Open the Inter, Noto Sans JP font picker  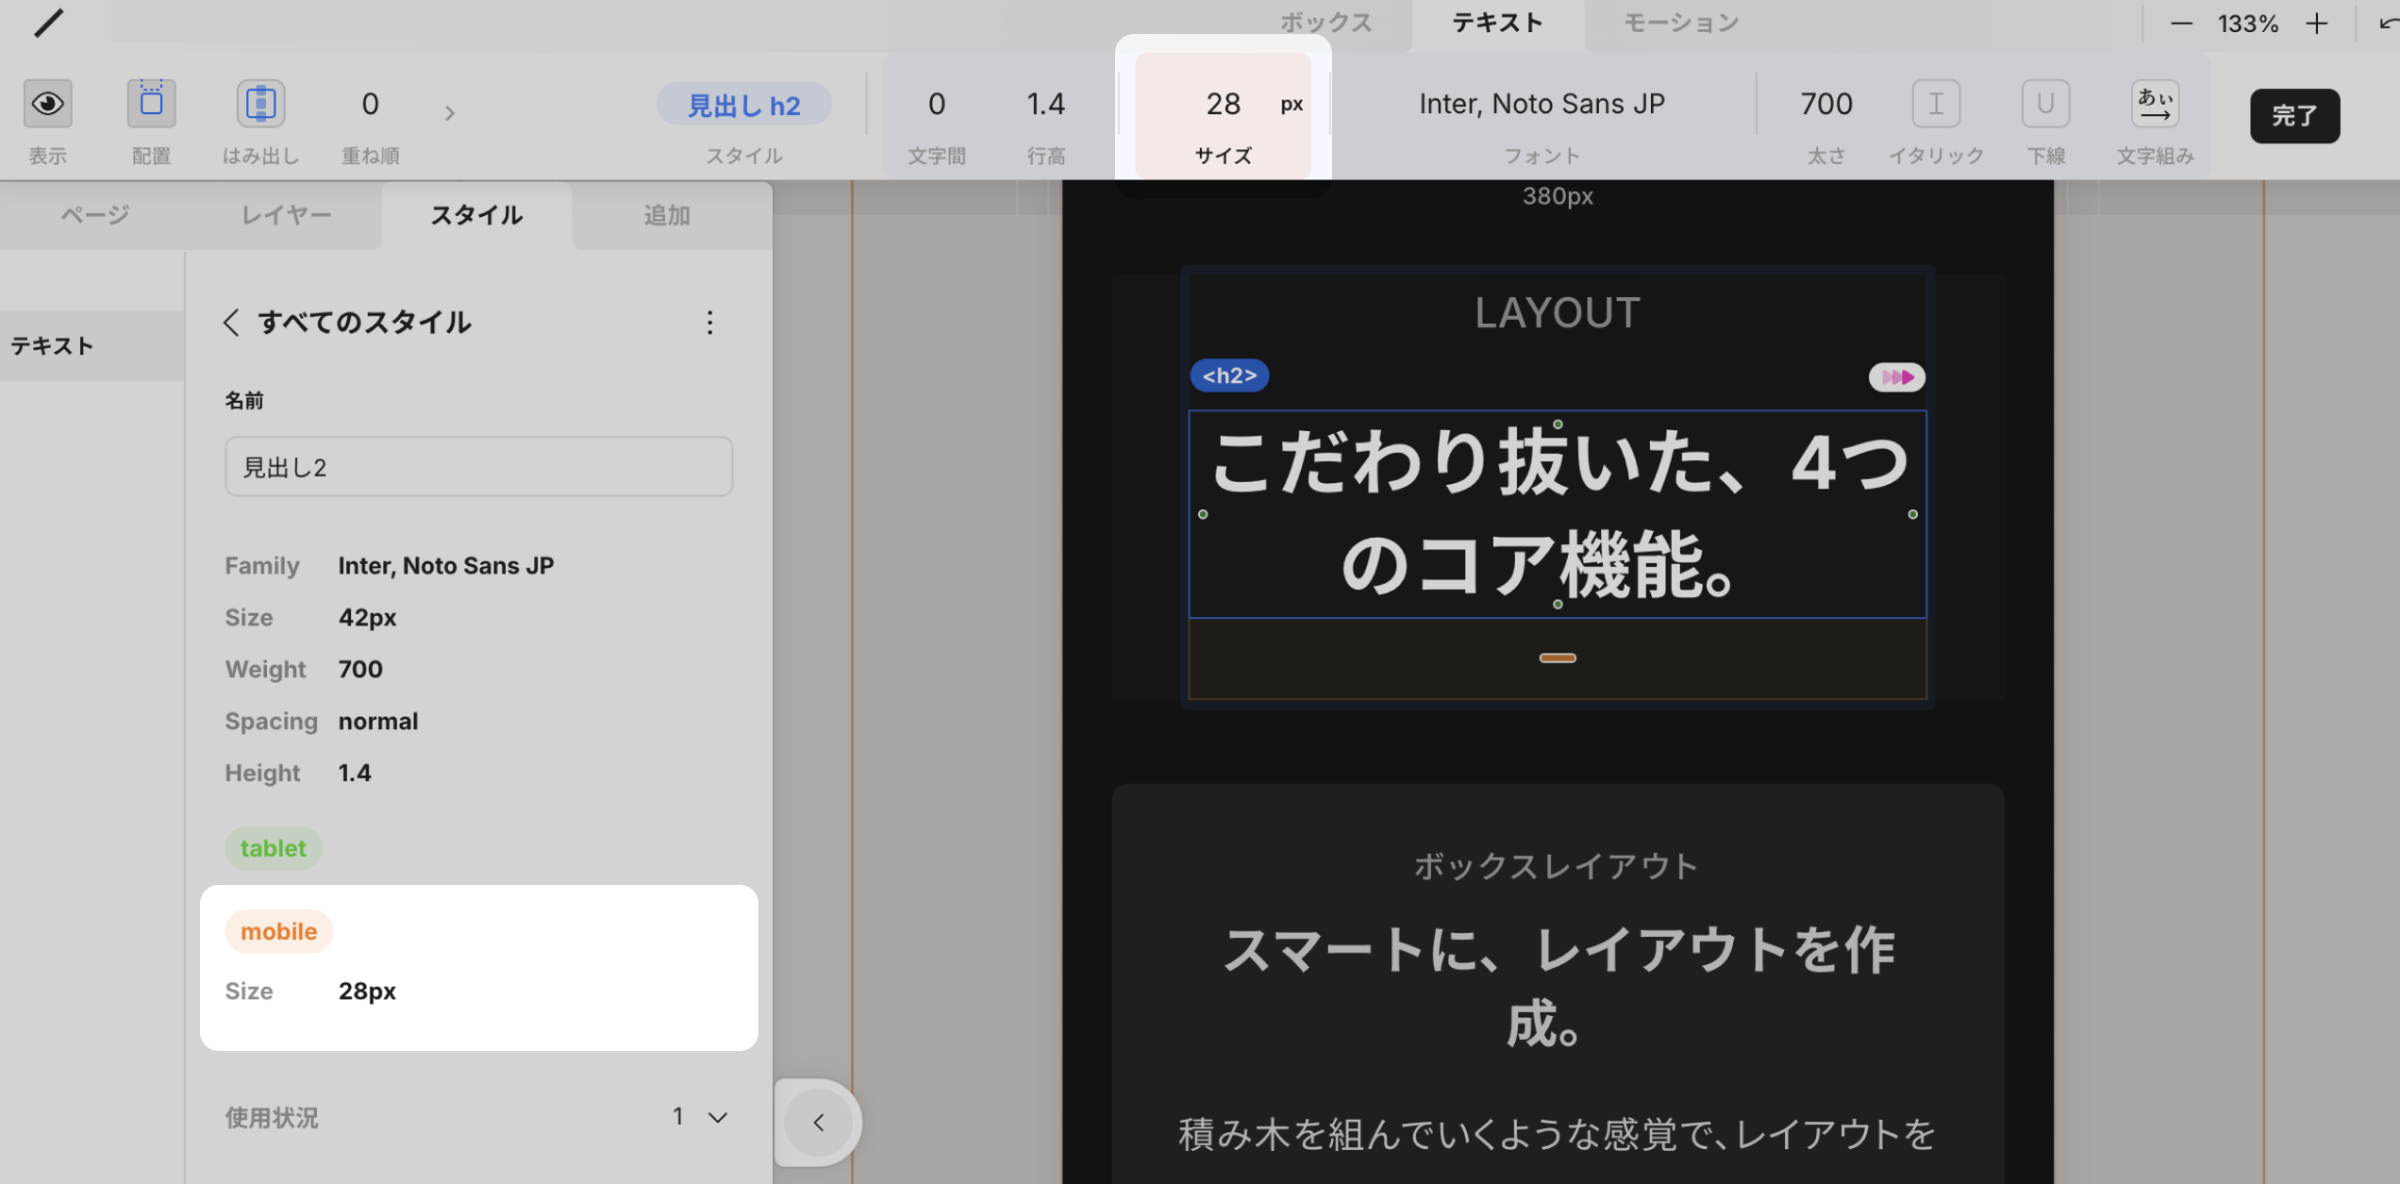[1542, 104]
